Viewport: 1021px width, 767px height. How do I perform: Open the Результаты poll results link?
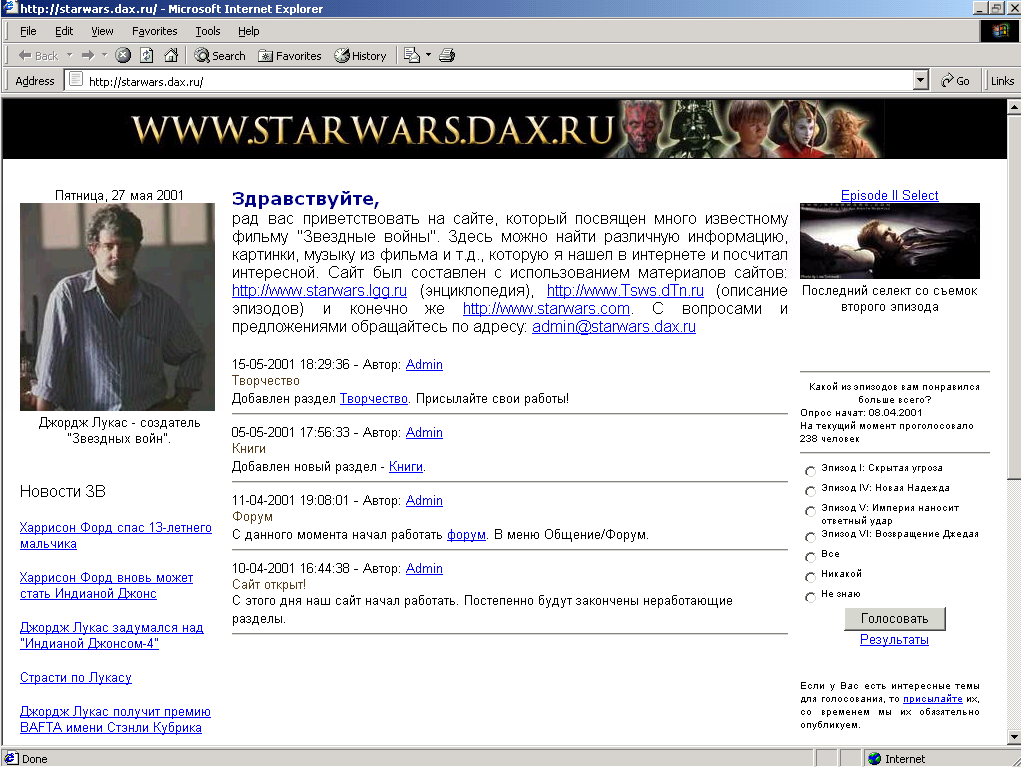coord(894,639)
